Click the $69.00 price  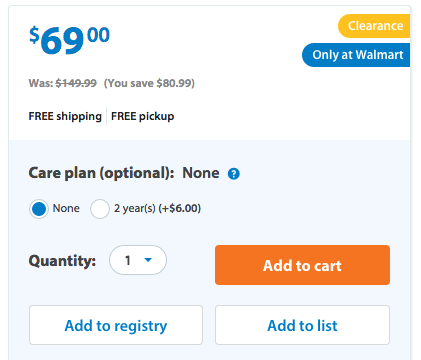[69, 40]
